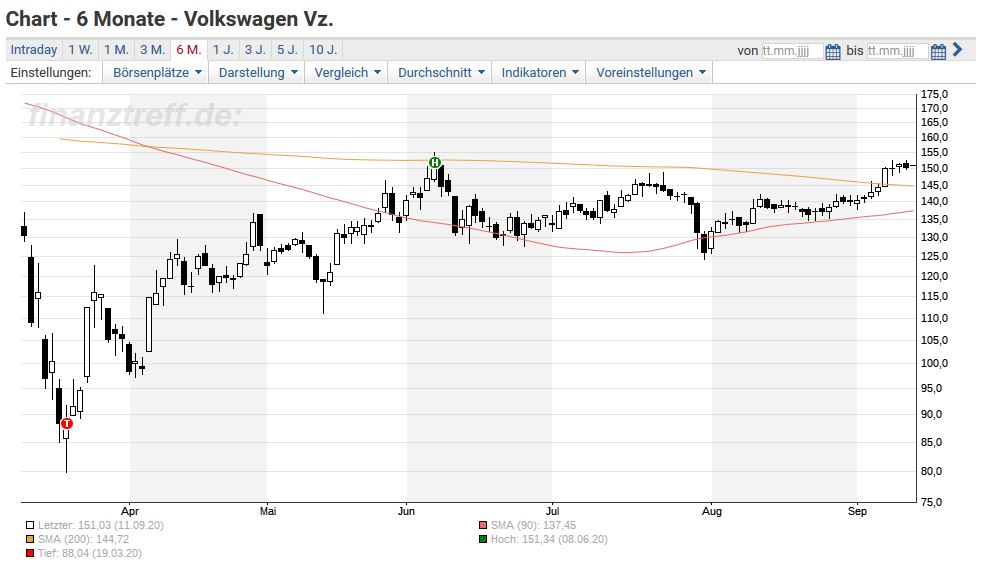Click the 'Jul' label on the time axis

click(552, 511)
